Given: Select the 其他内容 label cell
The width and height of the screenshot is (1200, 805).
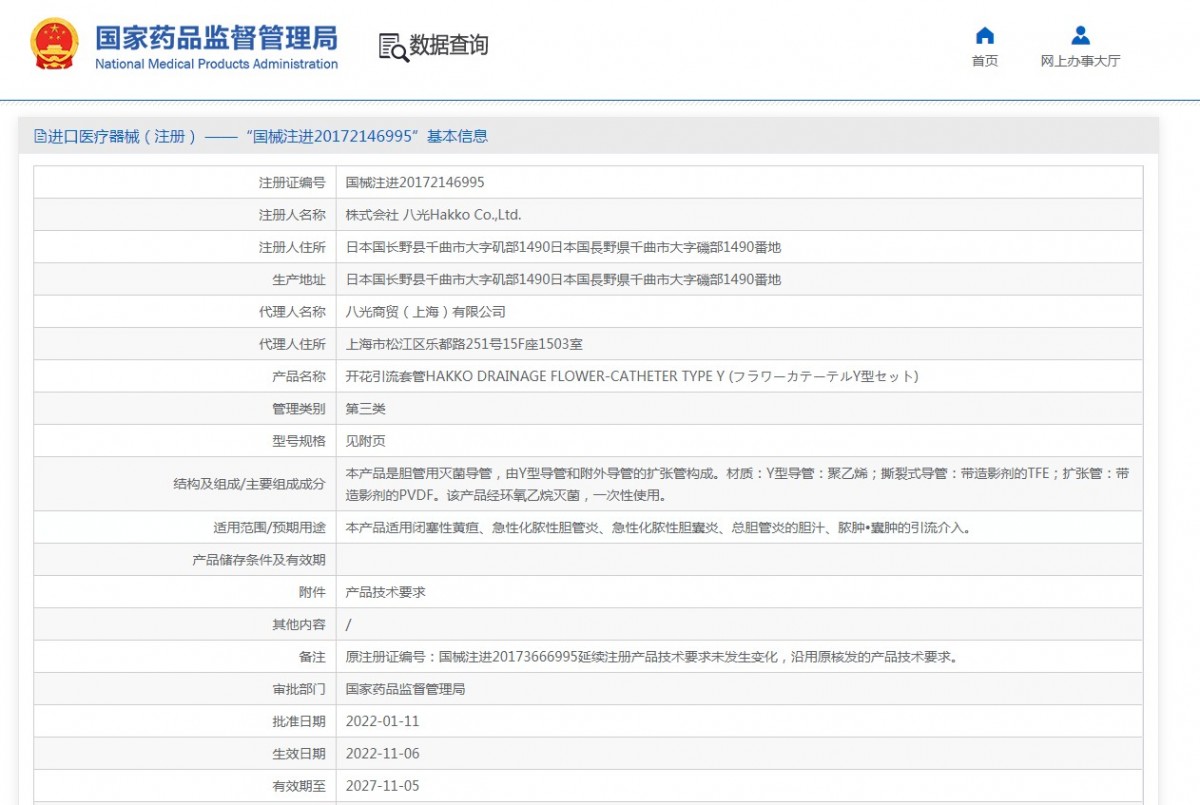Looking at the screenshot, I should pyautogui.click(x=185, y=624).
